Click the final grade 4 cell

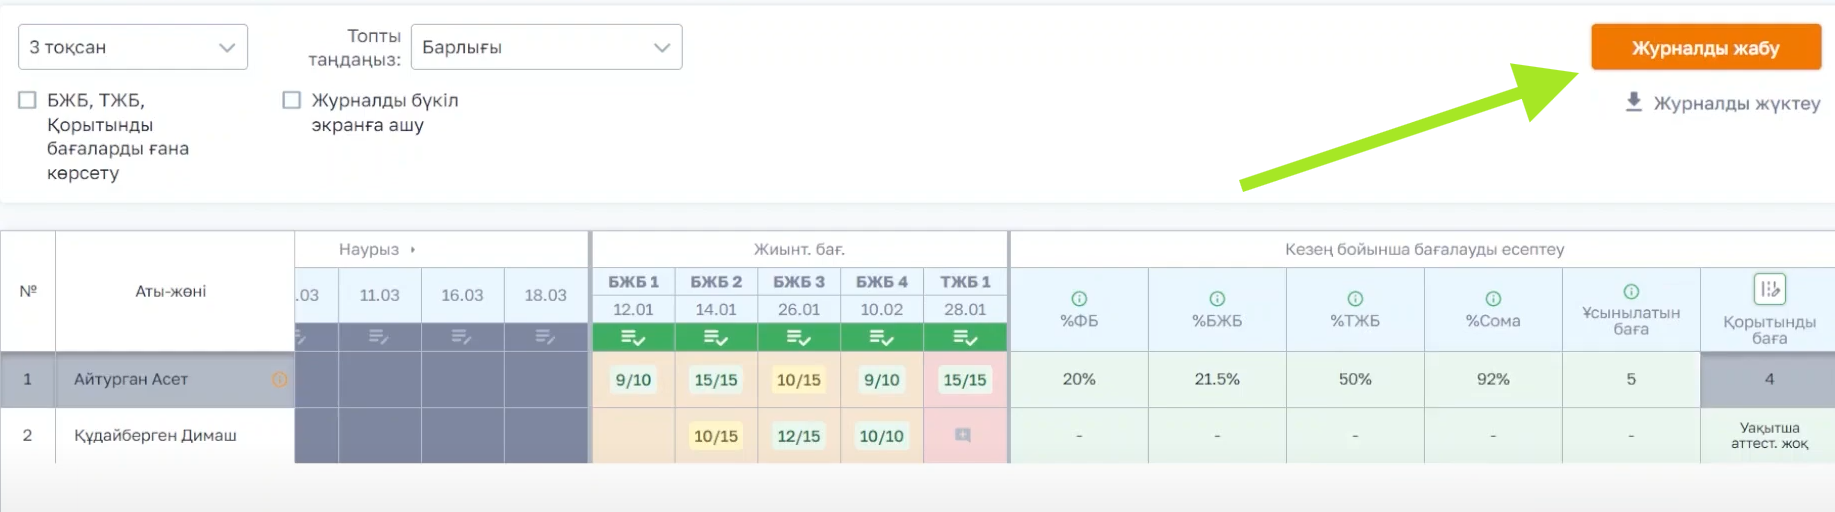pos(1769,379)
